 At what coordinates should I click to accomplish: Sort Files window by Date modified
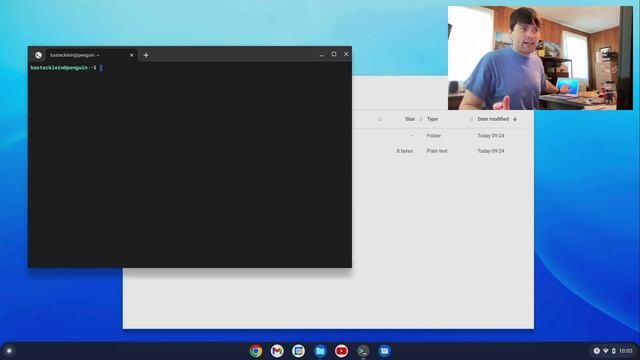(493, 119)
